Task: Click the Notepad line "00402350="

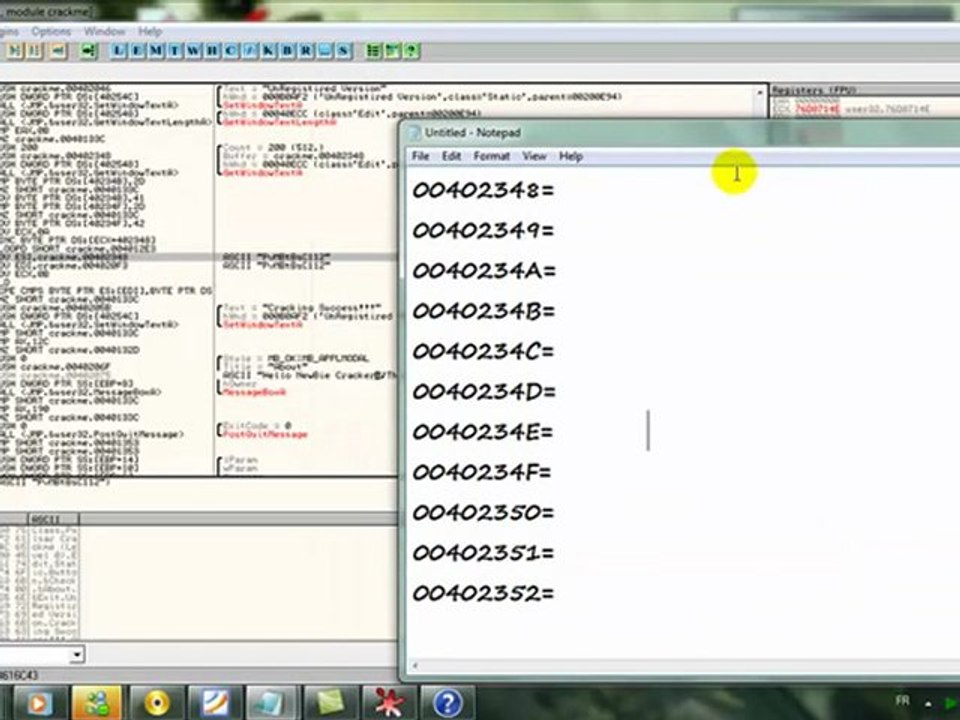Action: (x=483, y=512)
